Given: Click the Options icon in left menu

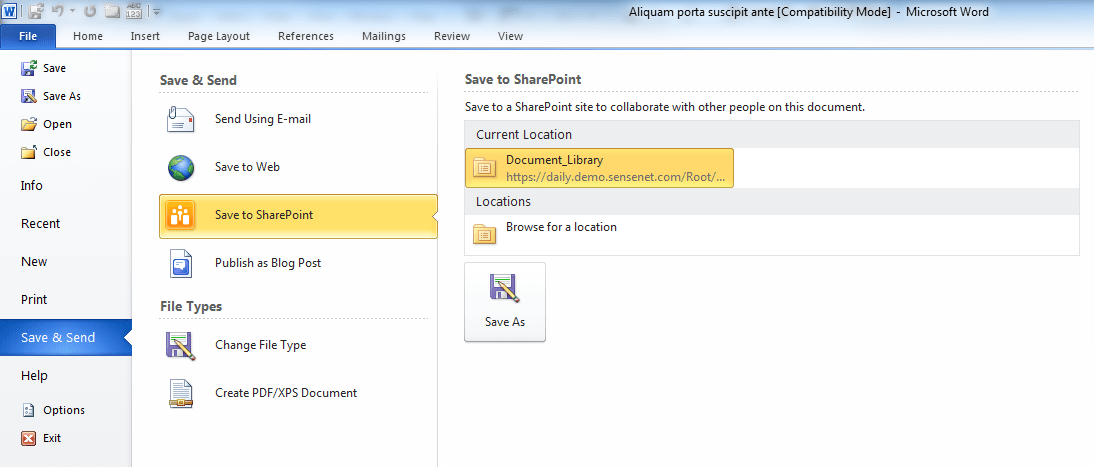Looking at the screenshot, I should point(29,410).
